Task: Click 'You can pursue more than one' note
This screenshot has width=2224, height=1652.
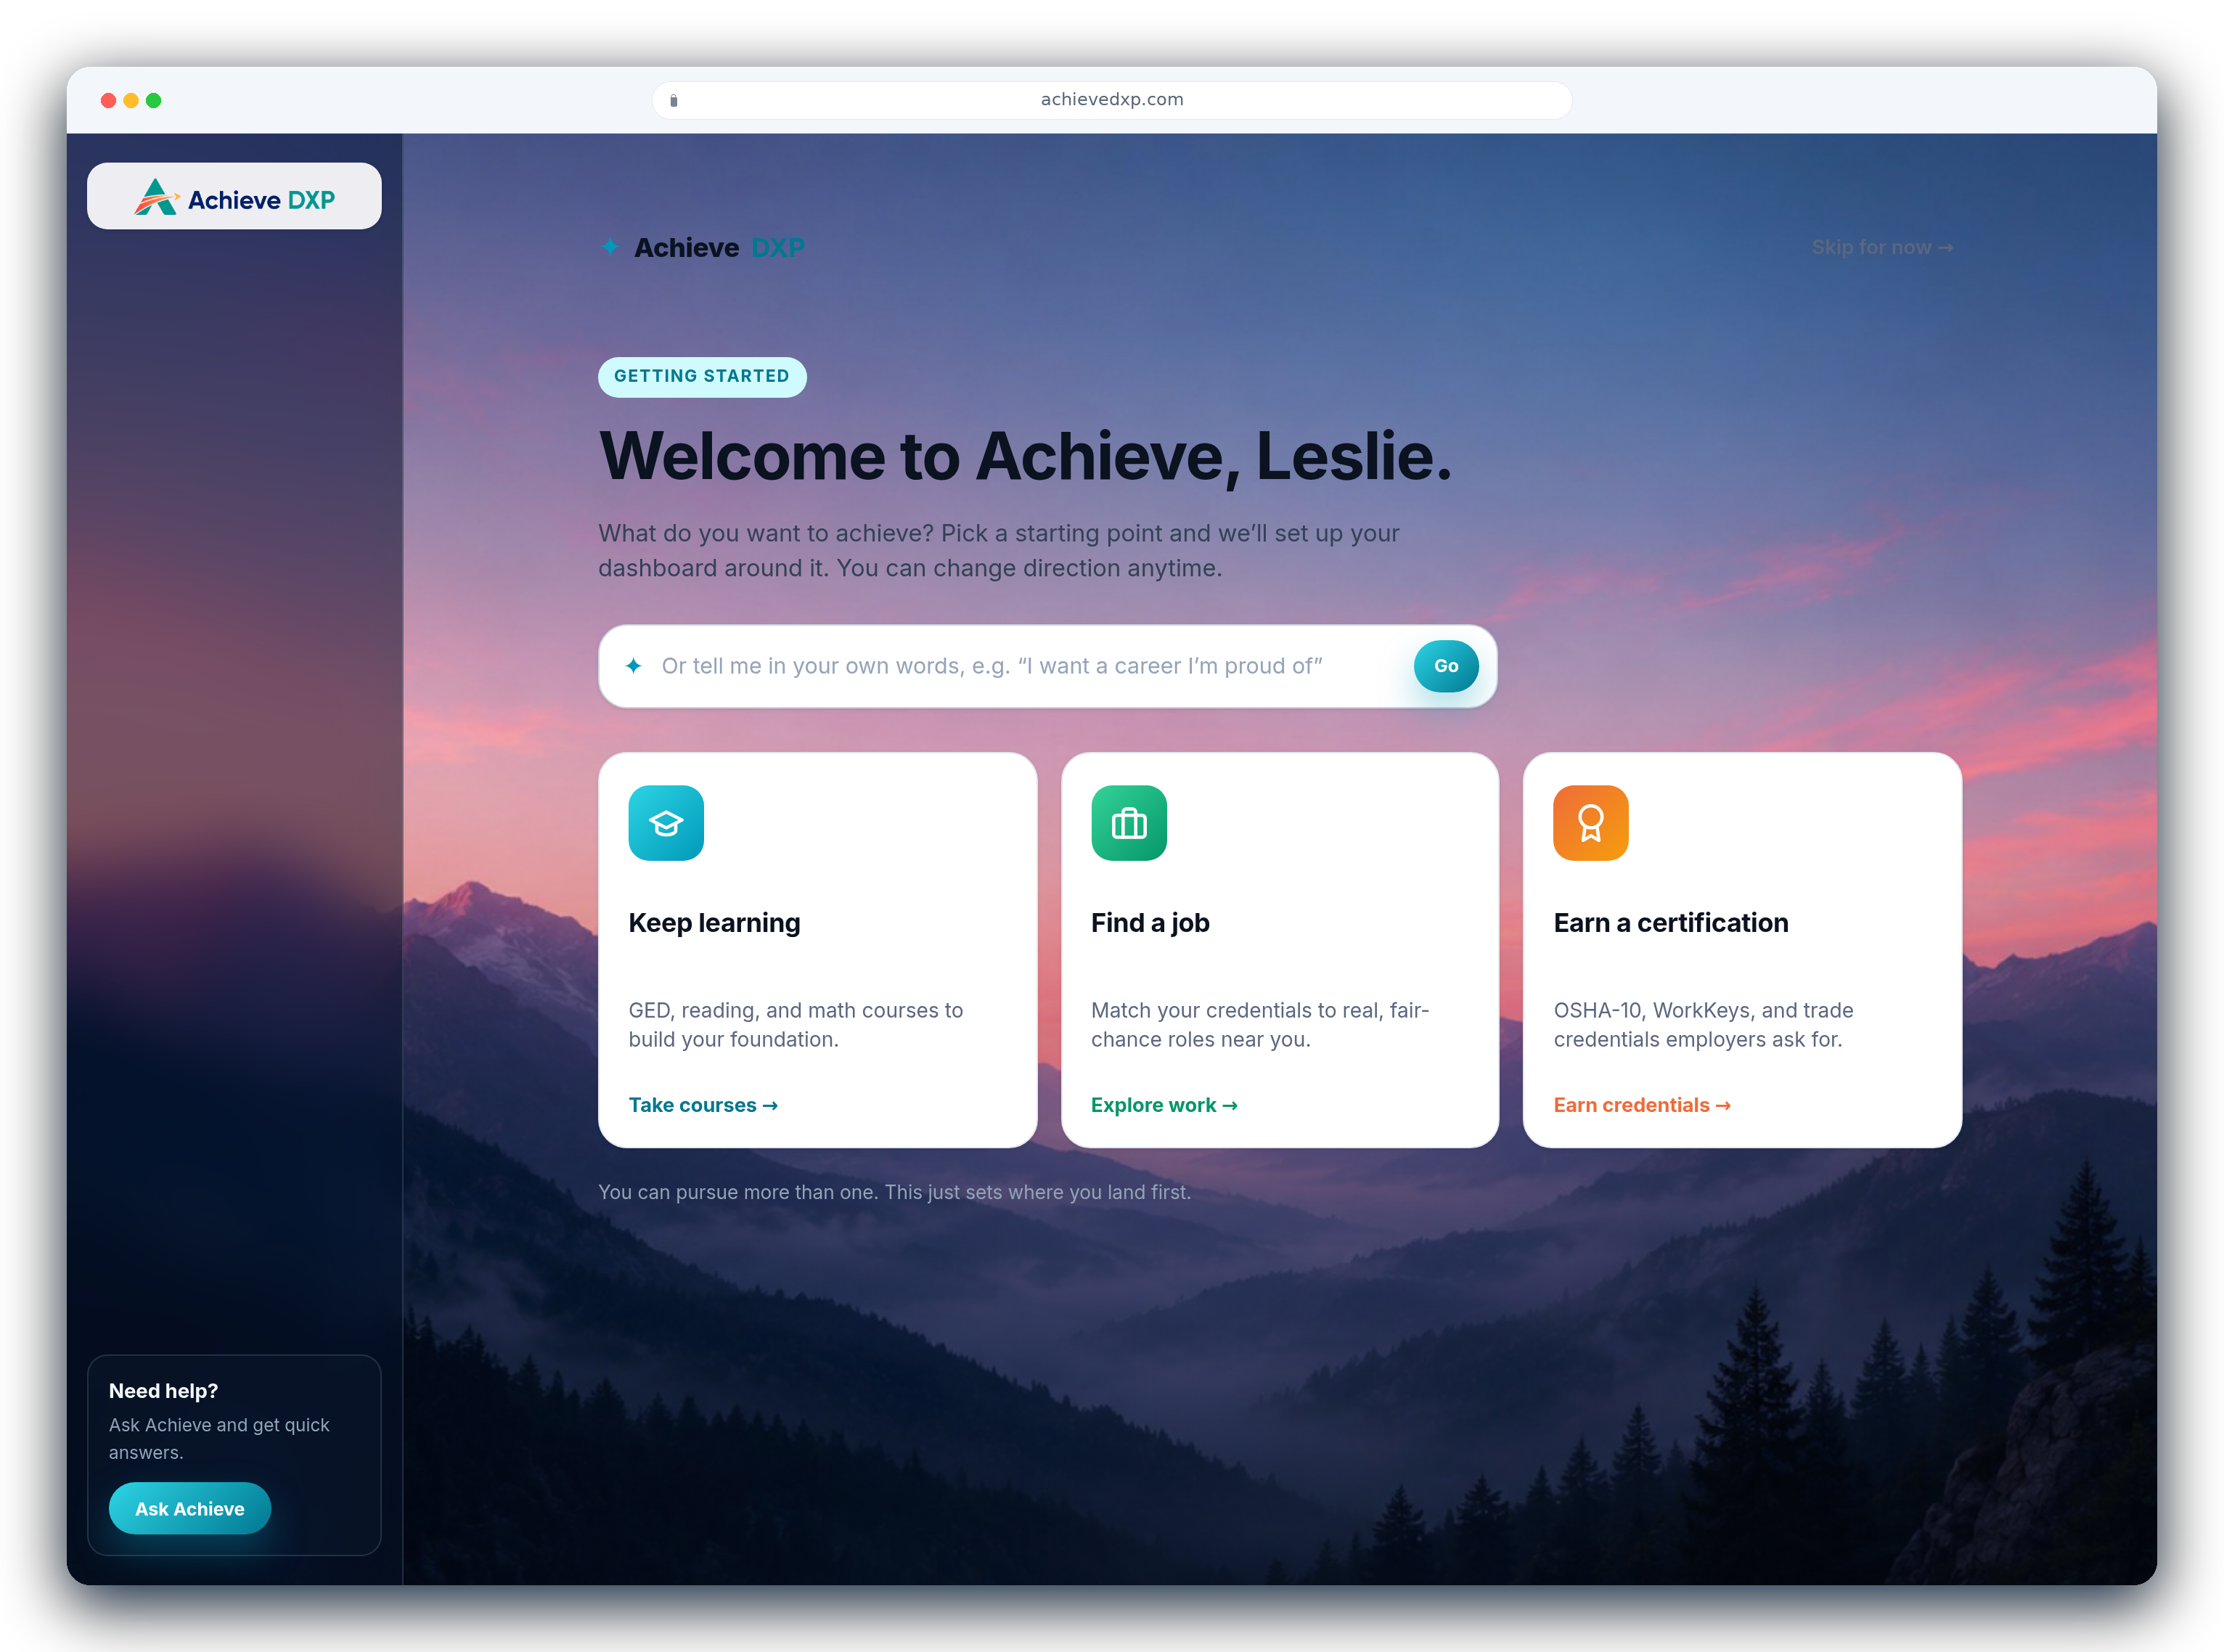Action: click(x=894, y=1192)
